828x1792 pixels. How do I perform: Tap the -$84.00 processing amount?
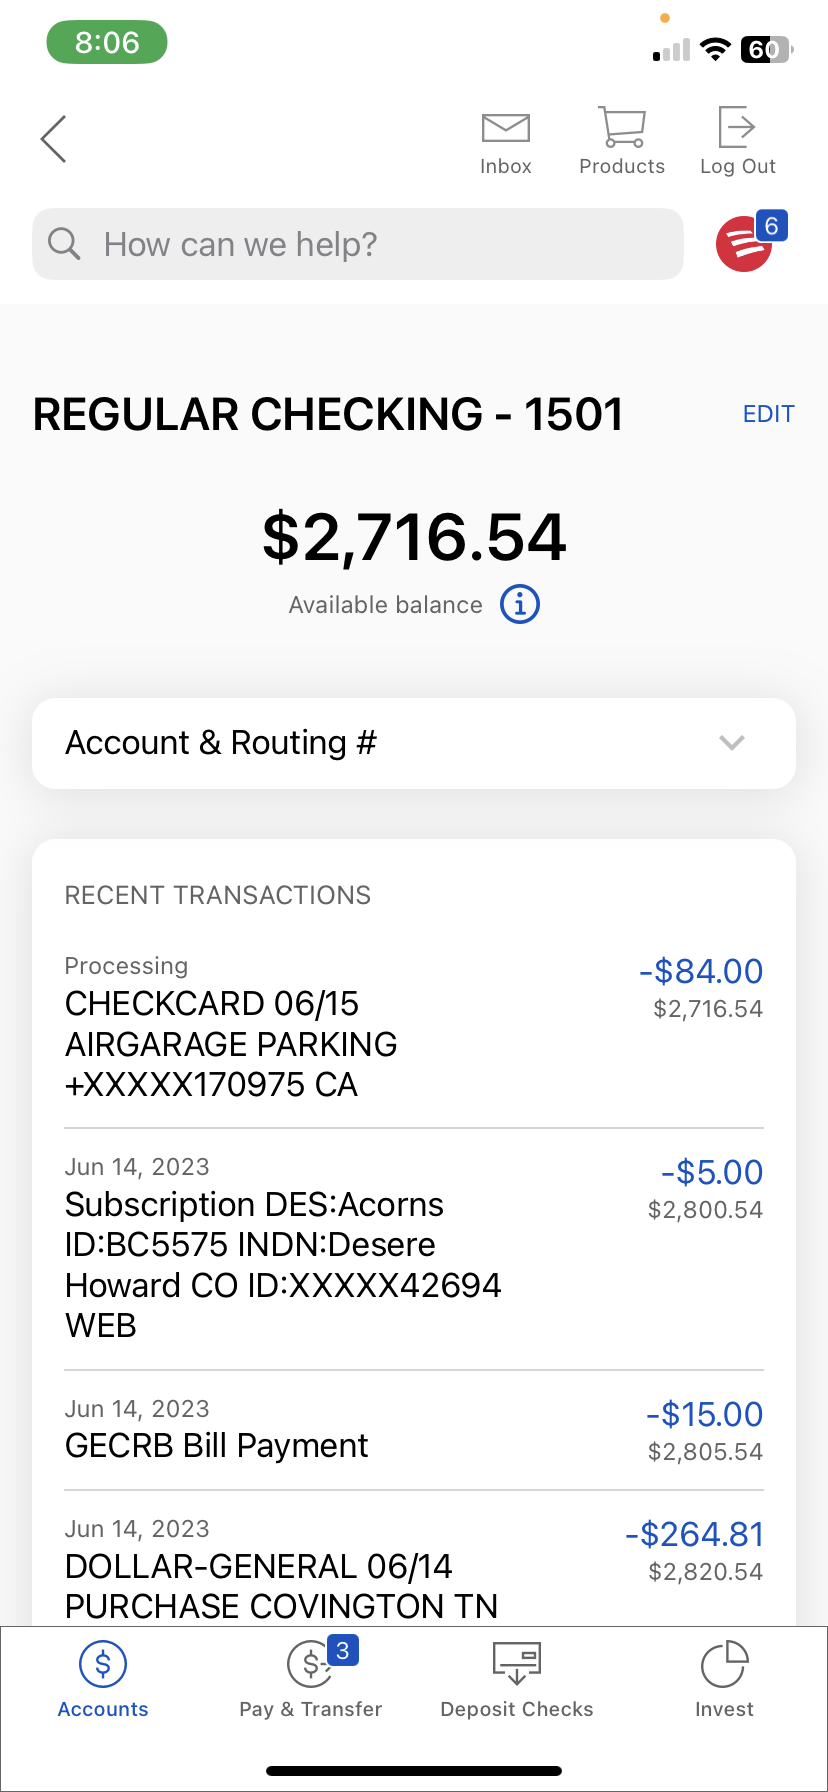point(701,971)
